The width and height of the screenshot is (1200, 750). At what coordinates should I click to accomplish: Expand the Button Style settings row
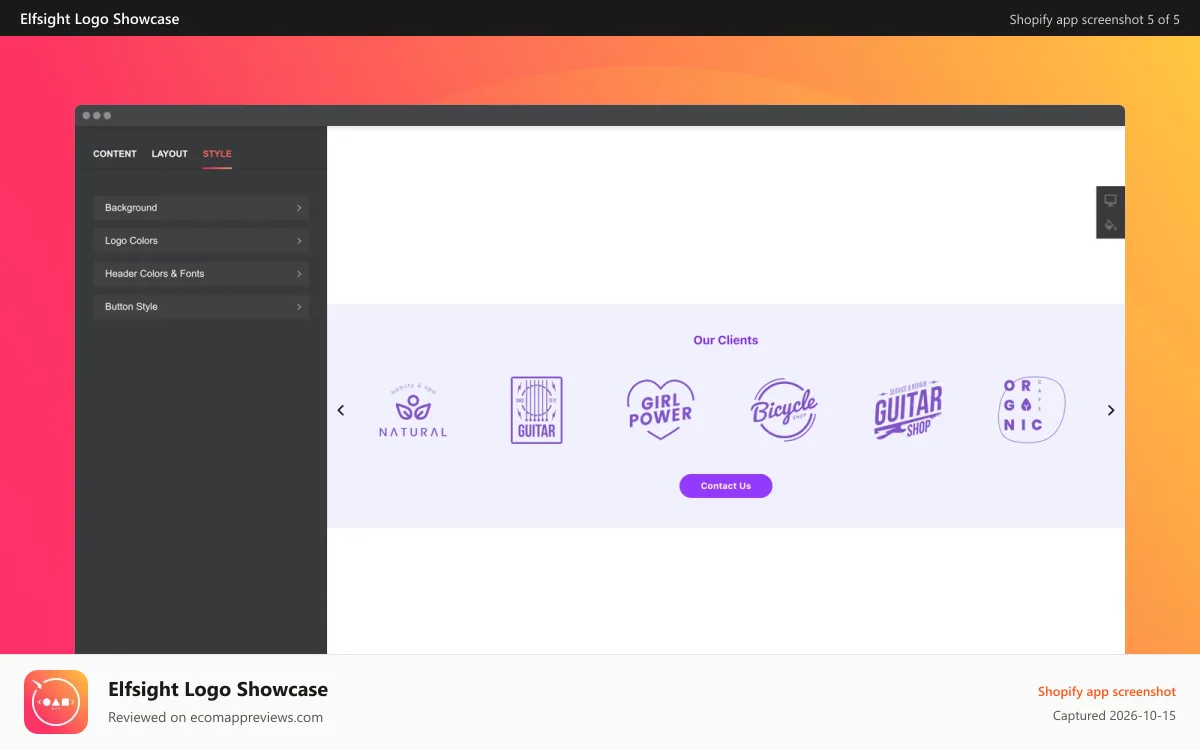pyautogui.click(x=201, y=307)
